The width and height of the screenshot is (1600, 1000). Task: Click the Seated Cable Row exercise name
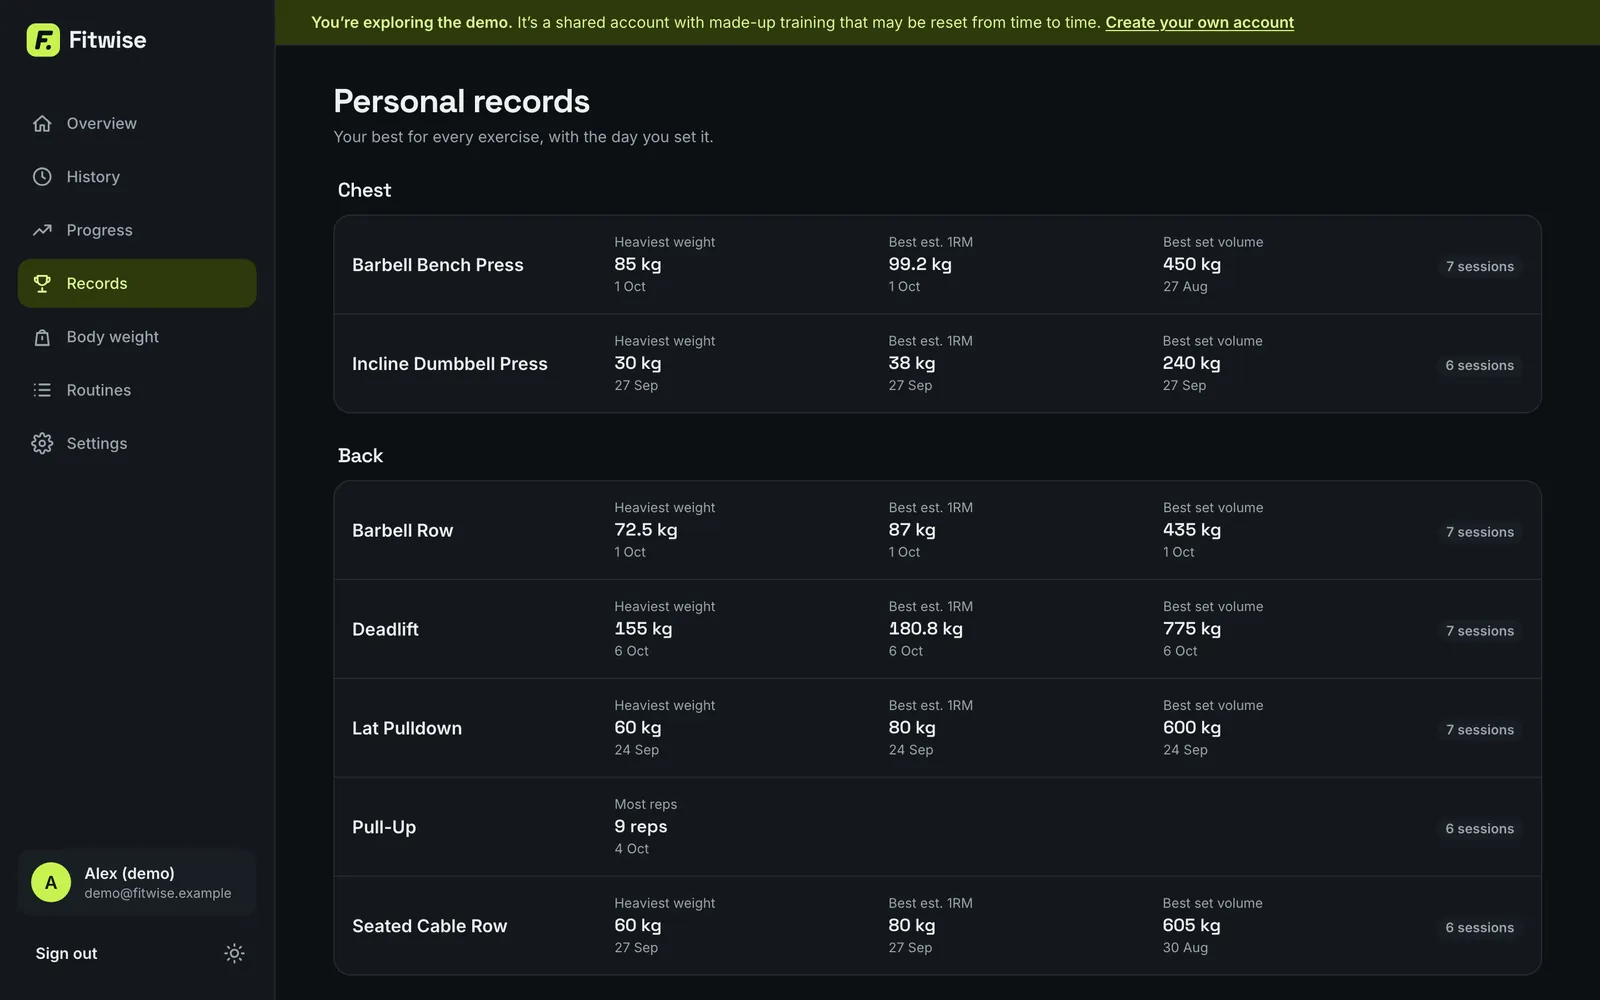(430, 927)
